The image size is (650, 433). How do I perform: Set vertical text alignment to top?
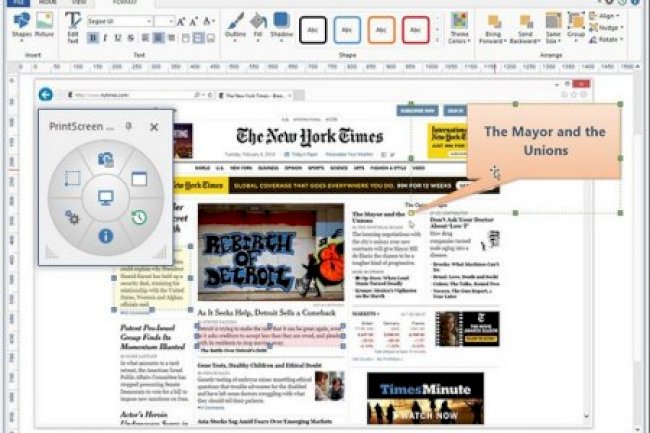pyautogui.click(x=186, y=38)
